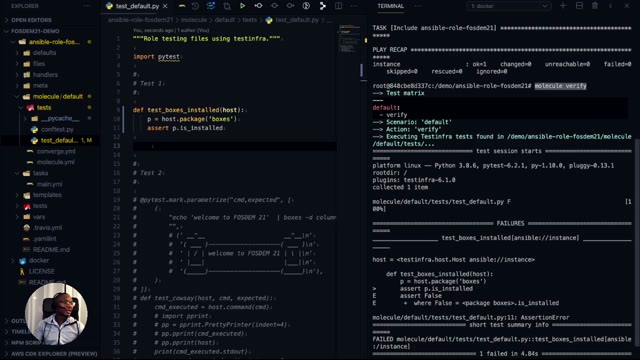640x360 pixels.
Task: Click the yellow dash icon beside editor tab
Action: point(182,6)
